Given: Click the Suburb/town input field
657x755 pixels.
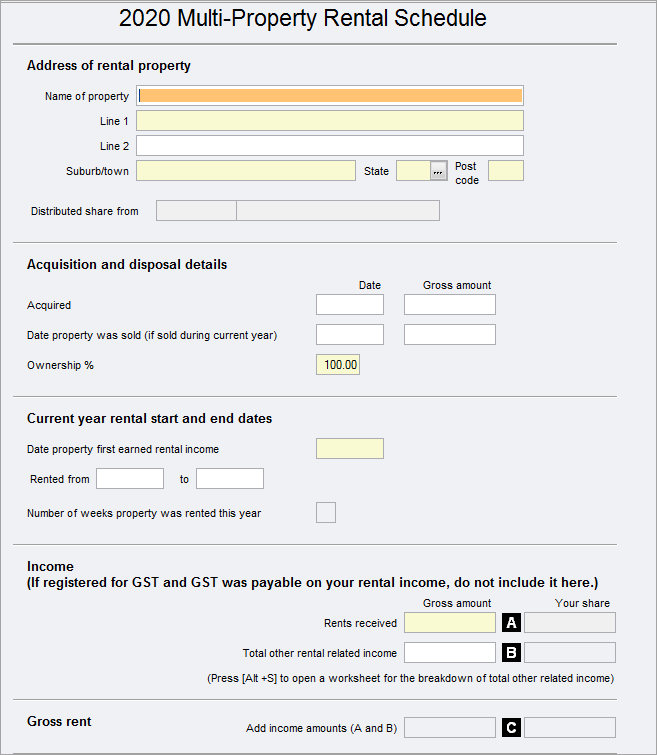Looking at the screenshot, I should tap(246, 171).
